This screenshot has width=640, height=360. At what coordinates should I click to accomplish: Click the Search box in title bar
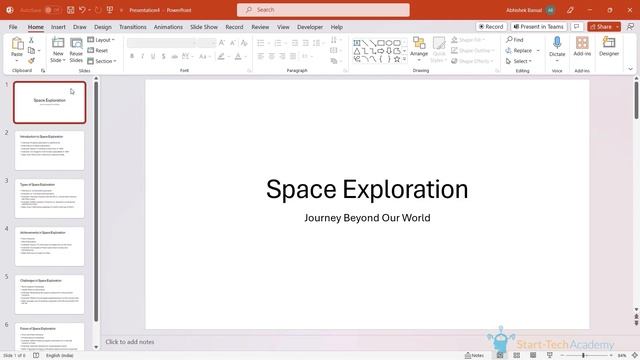click(x=323, y=10)
